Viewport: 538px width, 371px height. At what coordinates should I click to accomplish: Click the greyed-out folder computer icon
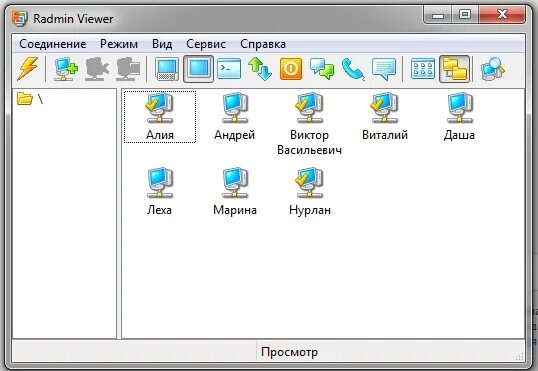tap(128, 69)
